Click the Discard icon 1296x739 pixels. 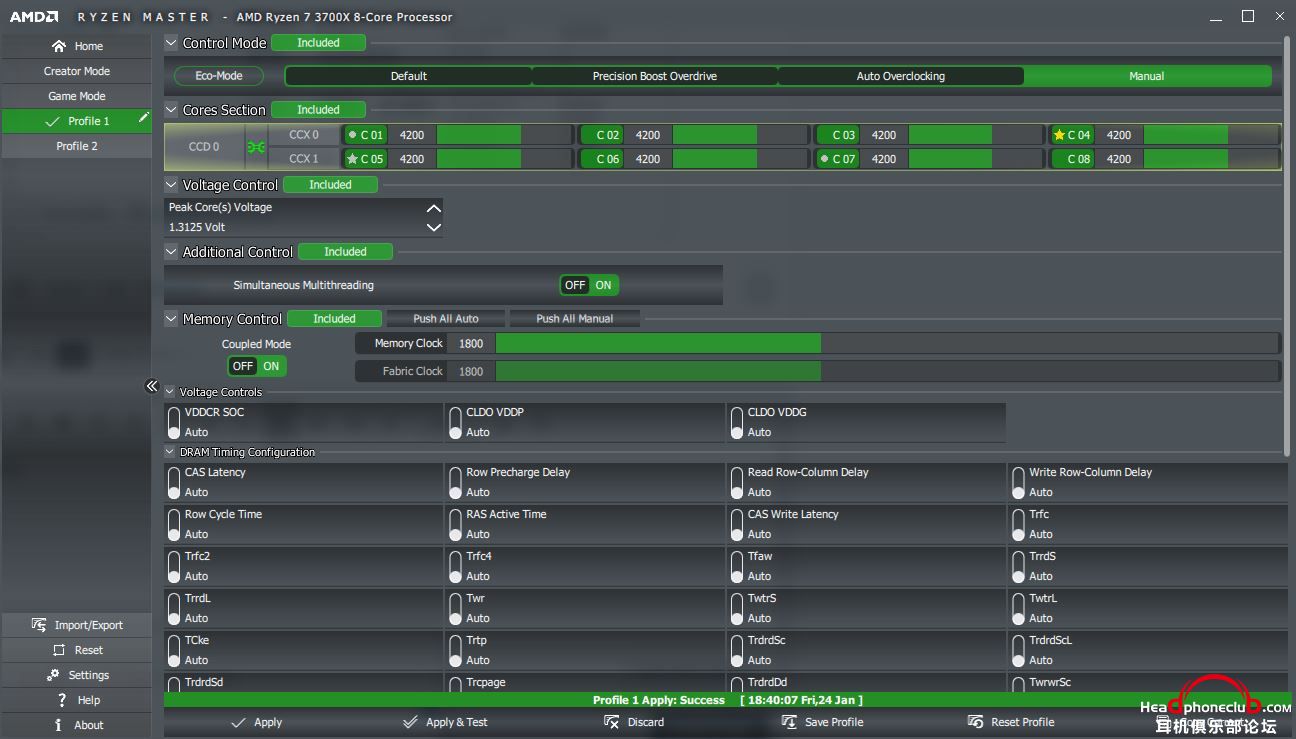pos(612,722)
